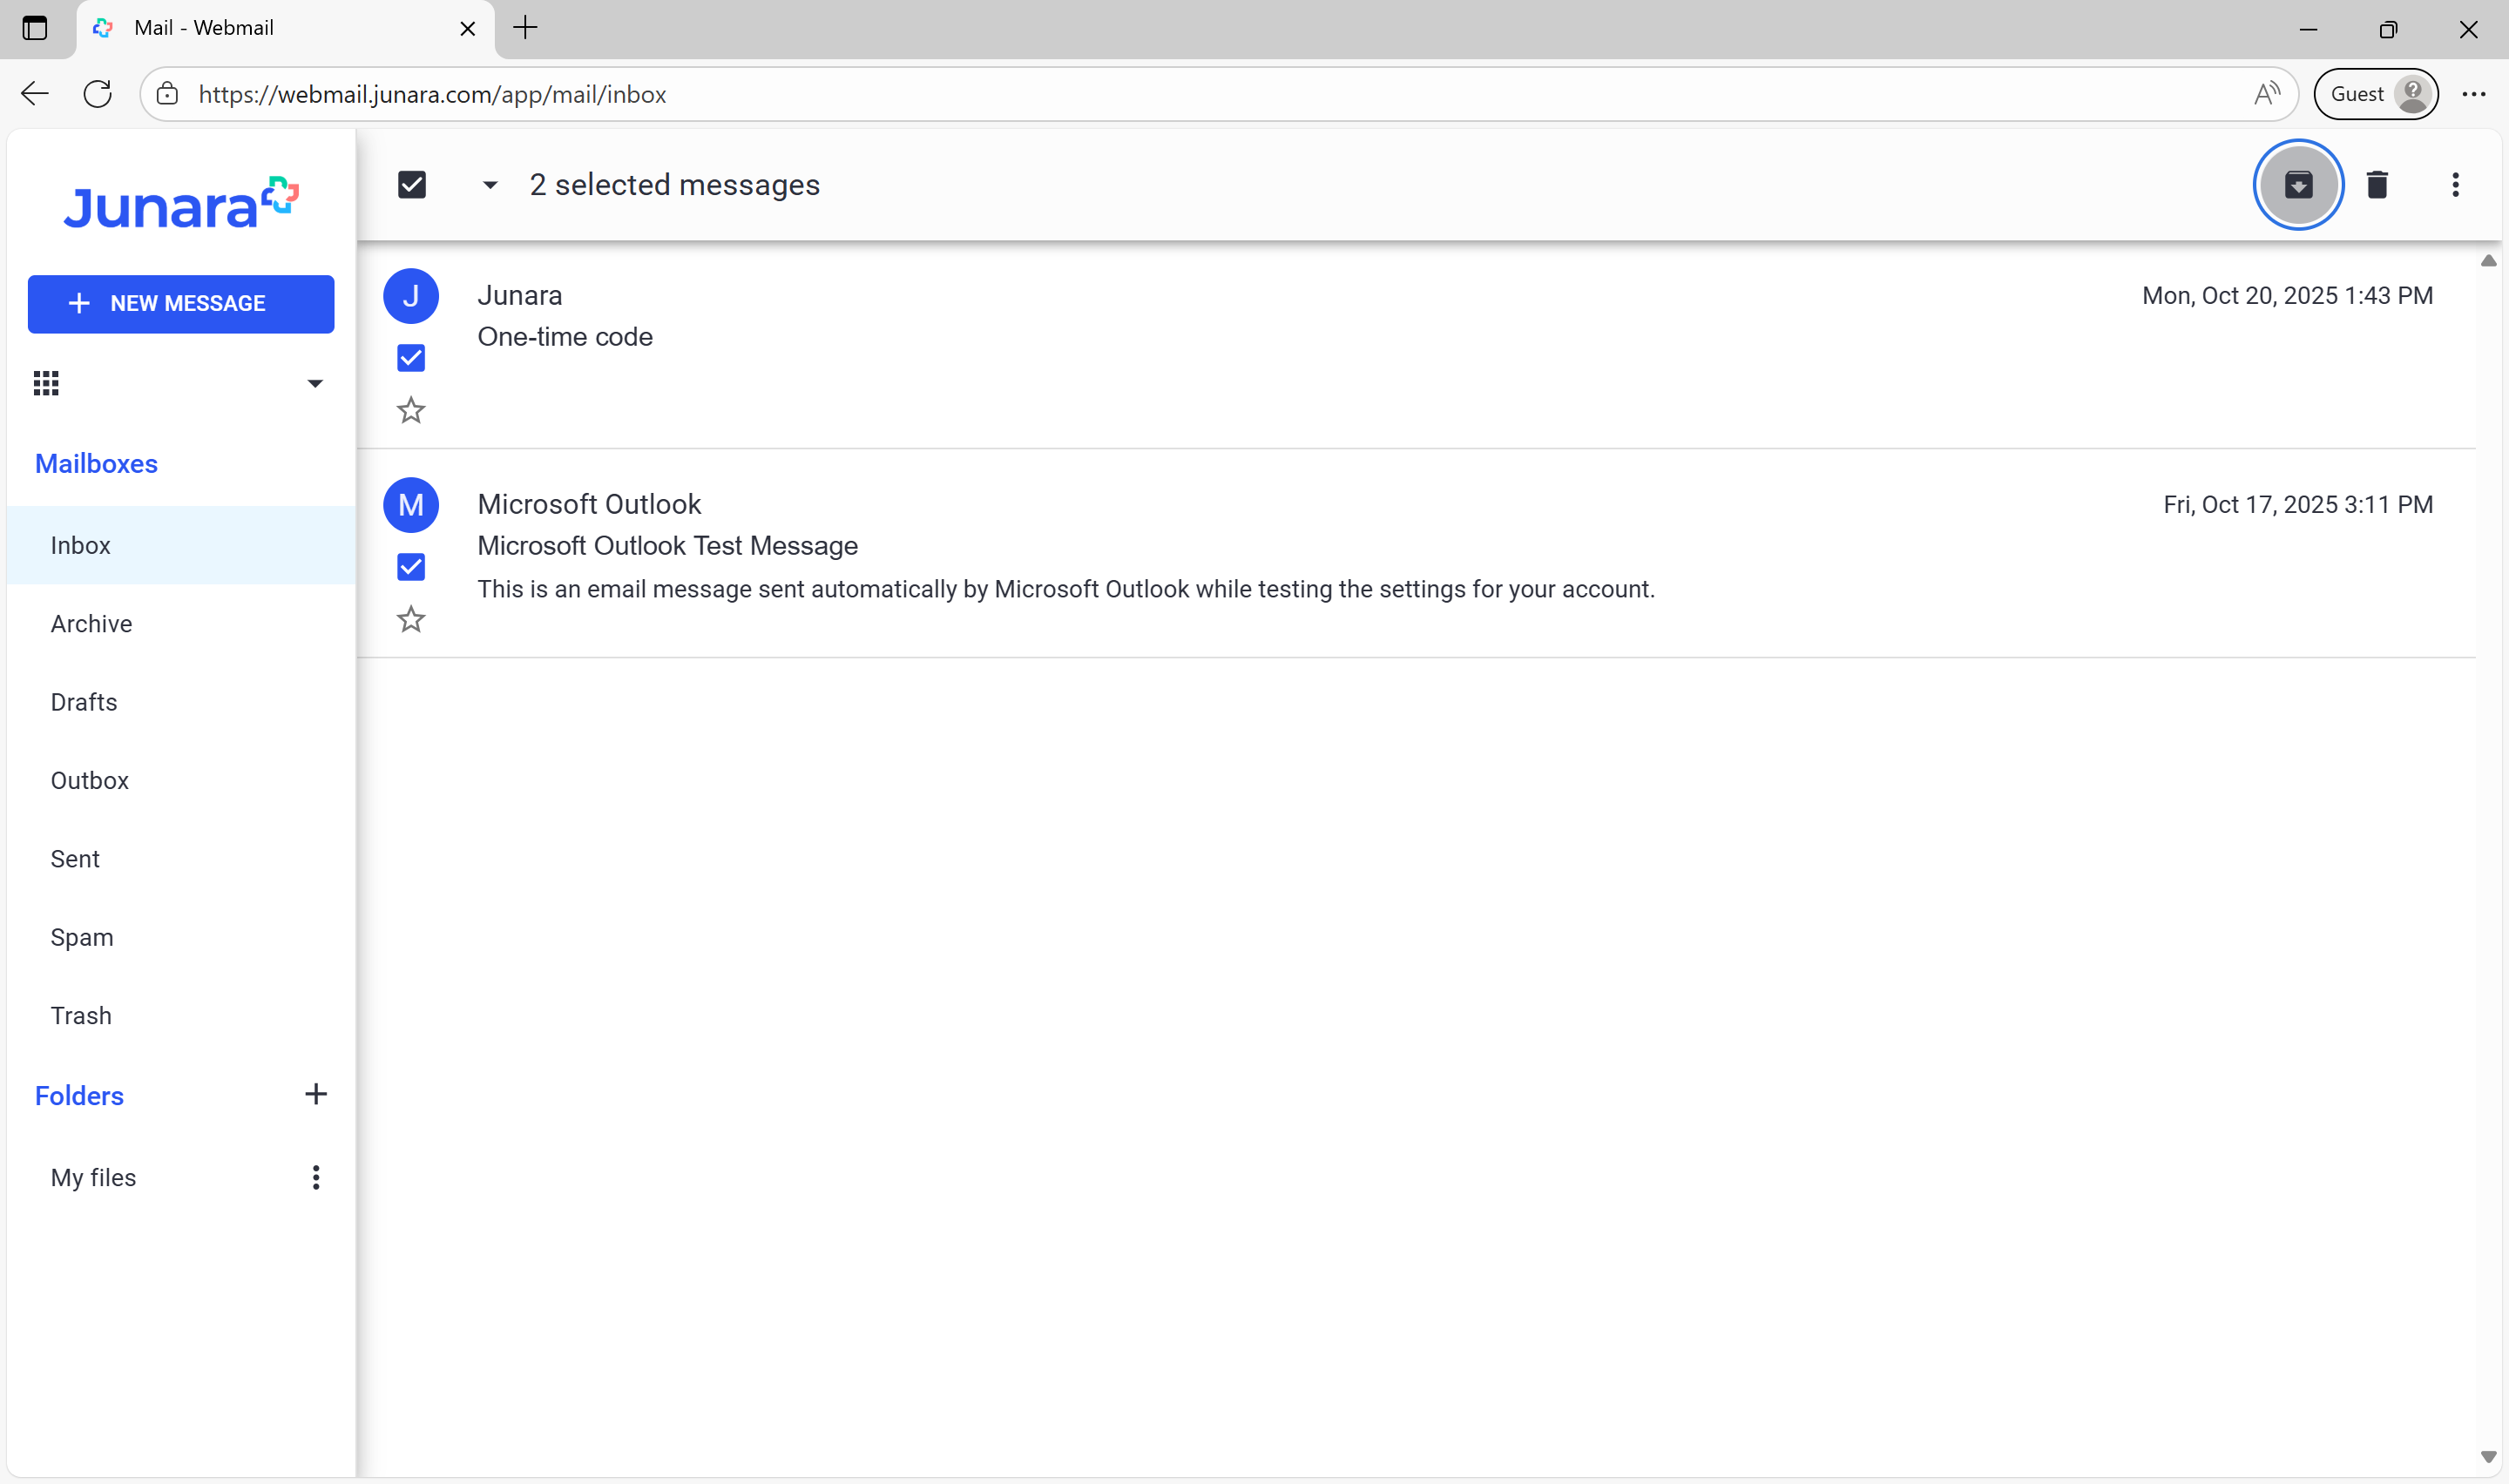The image size is (2509, 1484).
Task: Activate Read aloud in address bar
Action: 2267,94
